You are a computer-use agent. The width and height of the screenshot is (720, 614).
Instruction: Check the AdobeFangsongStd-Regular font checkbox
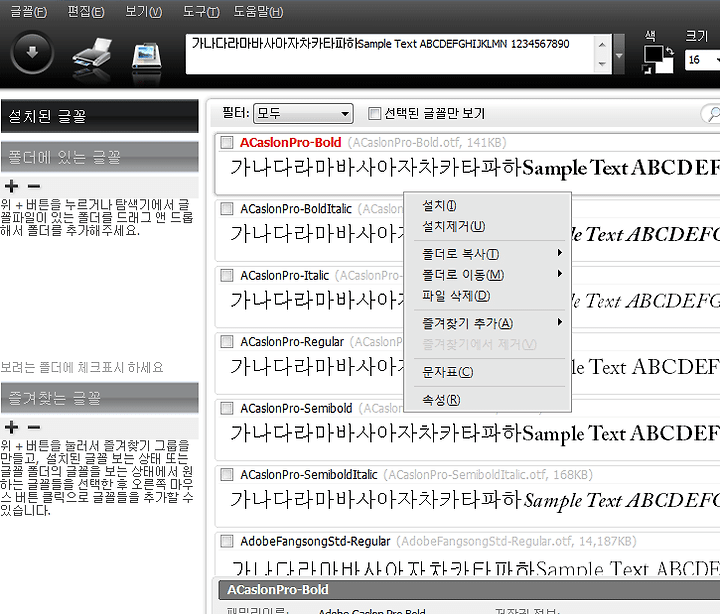click(227, 541)
